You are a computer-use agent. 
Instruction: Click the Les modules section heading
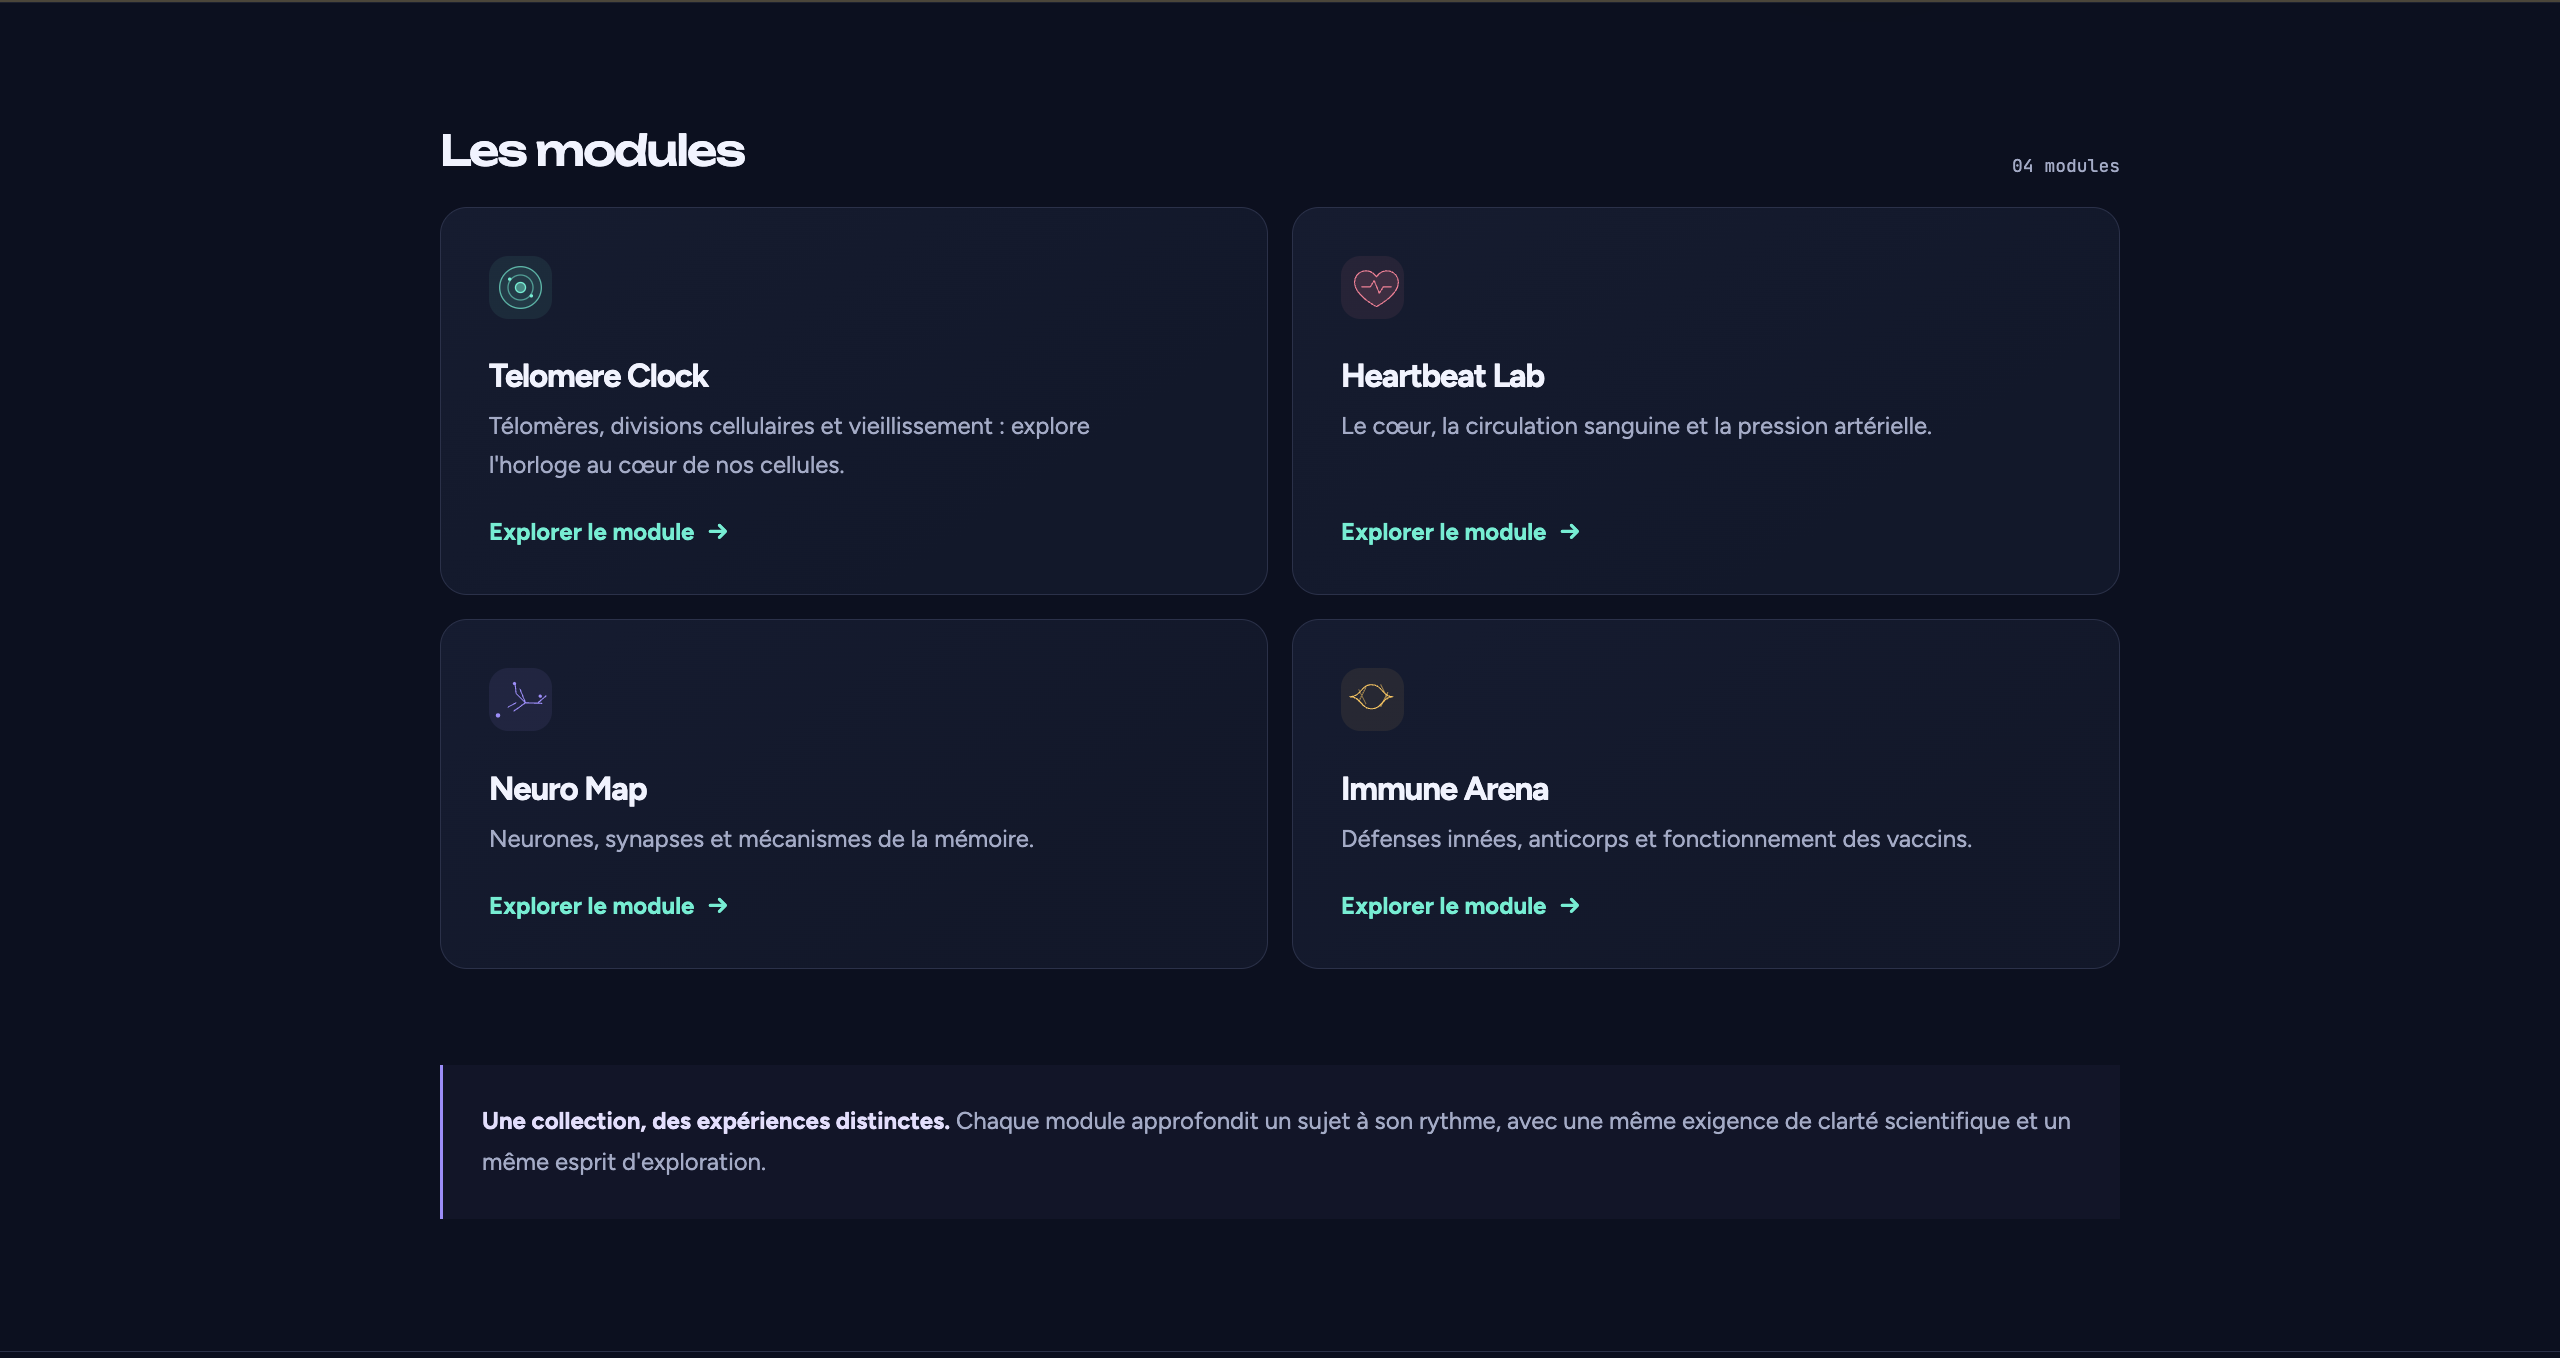pos(592,151)
